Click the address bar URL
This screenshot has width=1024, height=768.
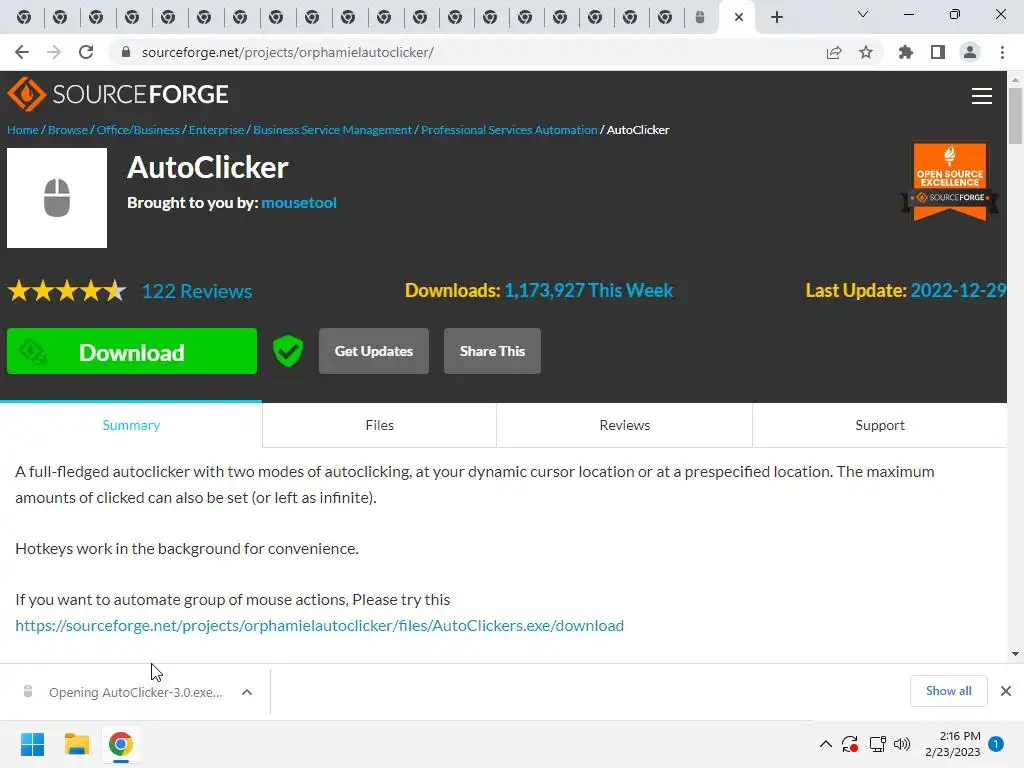coord(287,52)
